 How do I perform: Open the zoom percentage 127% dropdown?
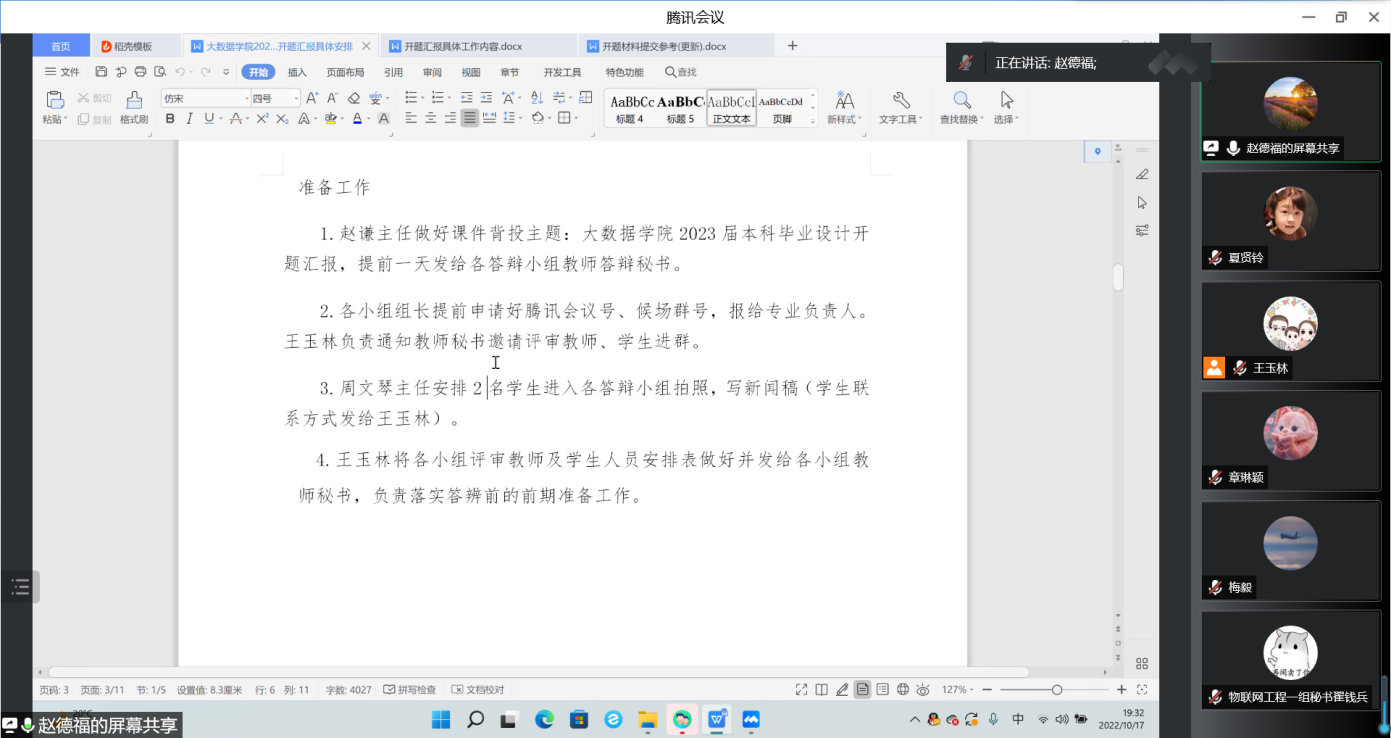(x=959, y=690)
